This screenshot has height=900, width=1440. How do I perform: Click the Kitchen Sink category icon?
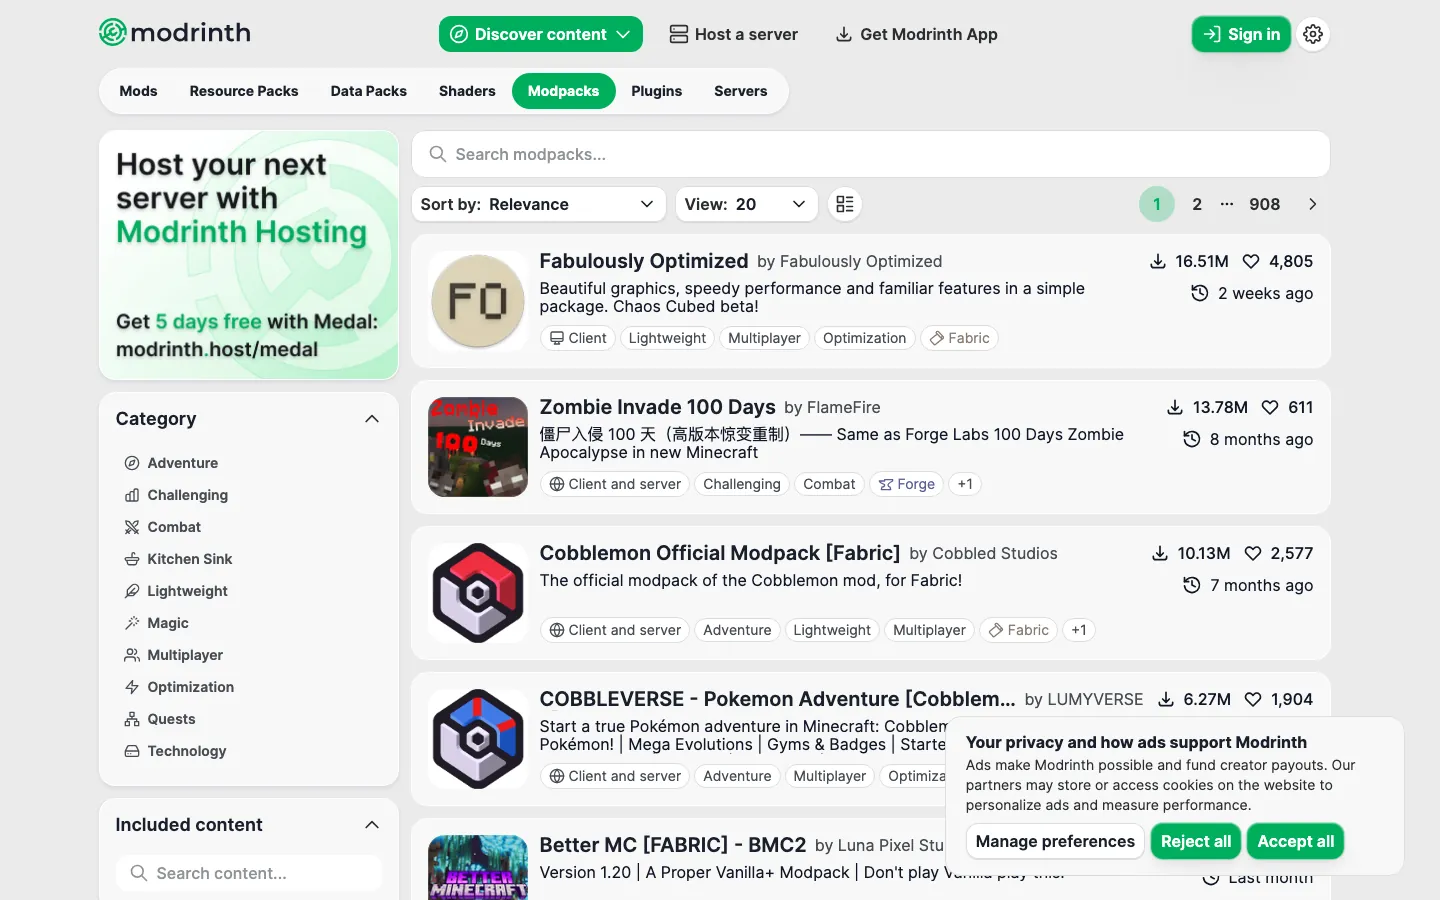[x=132, y=559]
